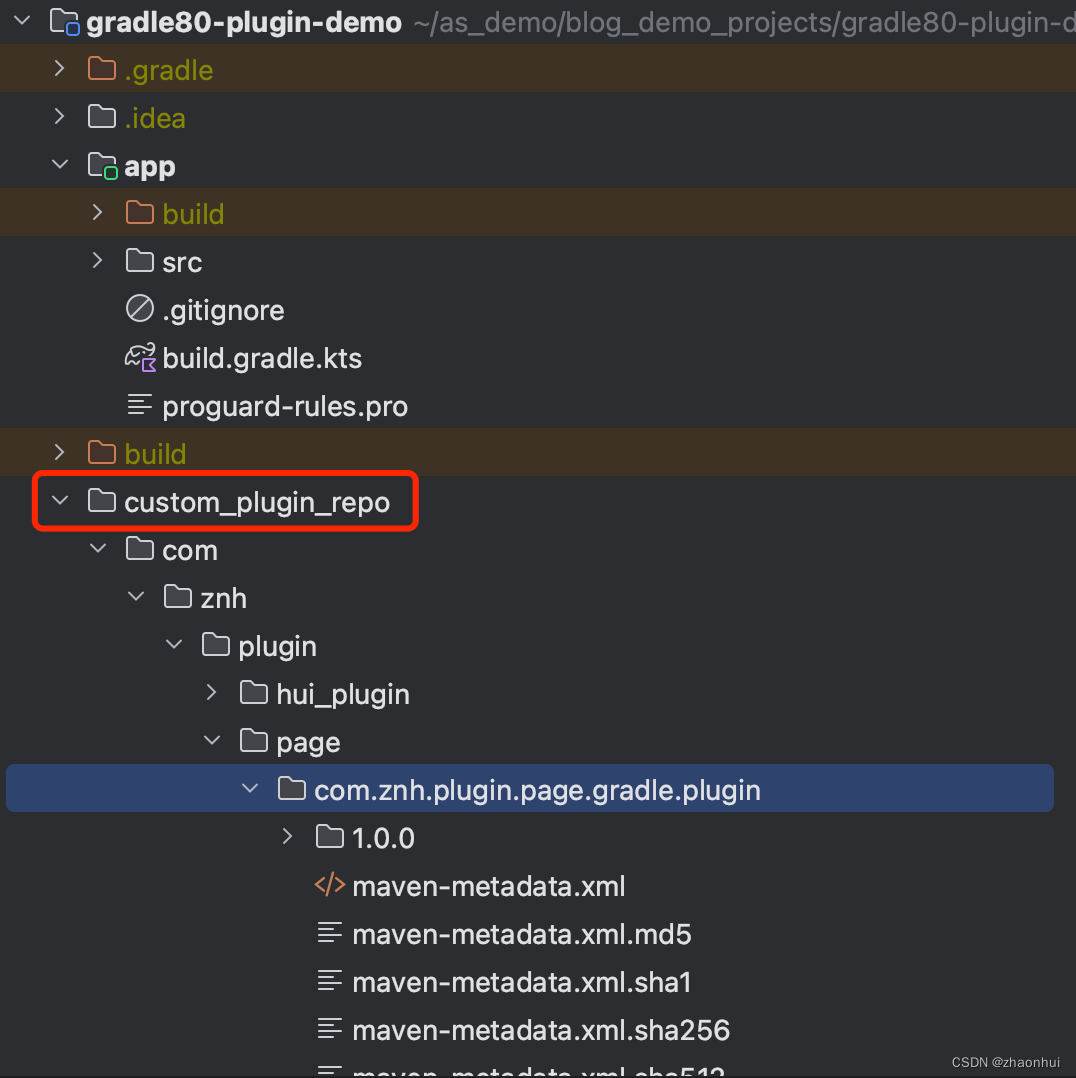Screen dimensions: 1076x1078
Task: Click the folder icon of custom_plugin_repo
Action: (102, 500)
